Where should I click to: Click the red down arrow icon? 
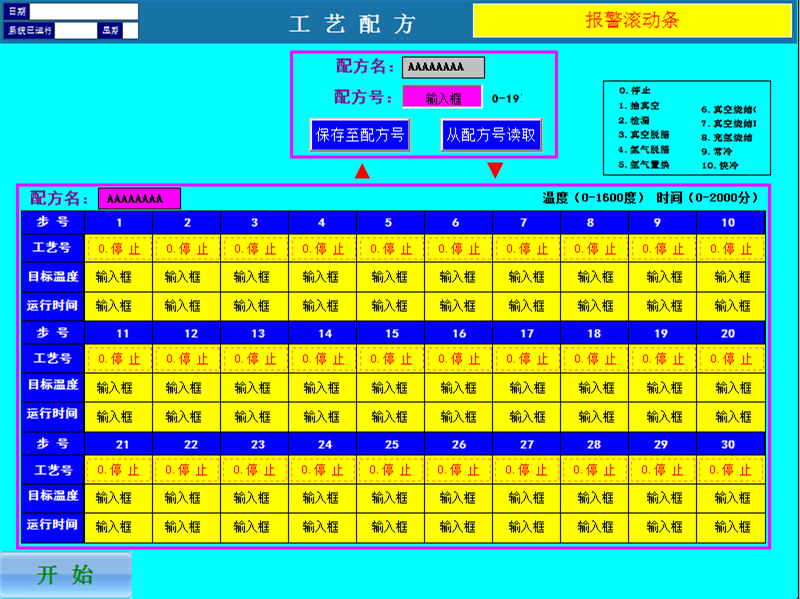494,170
